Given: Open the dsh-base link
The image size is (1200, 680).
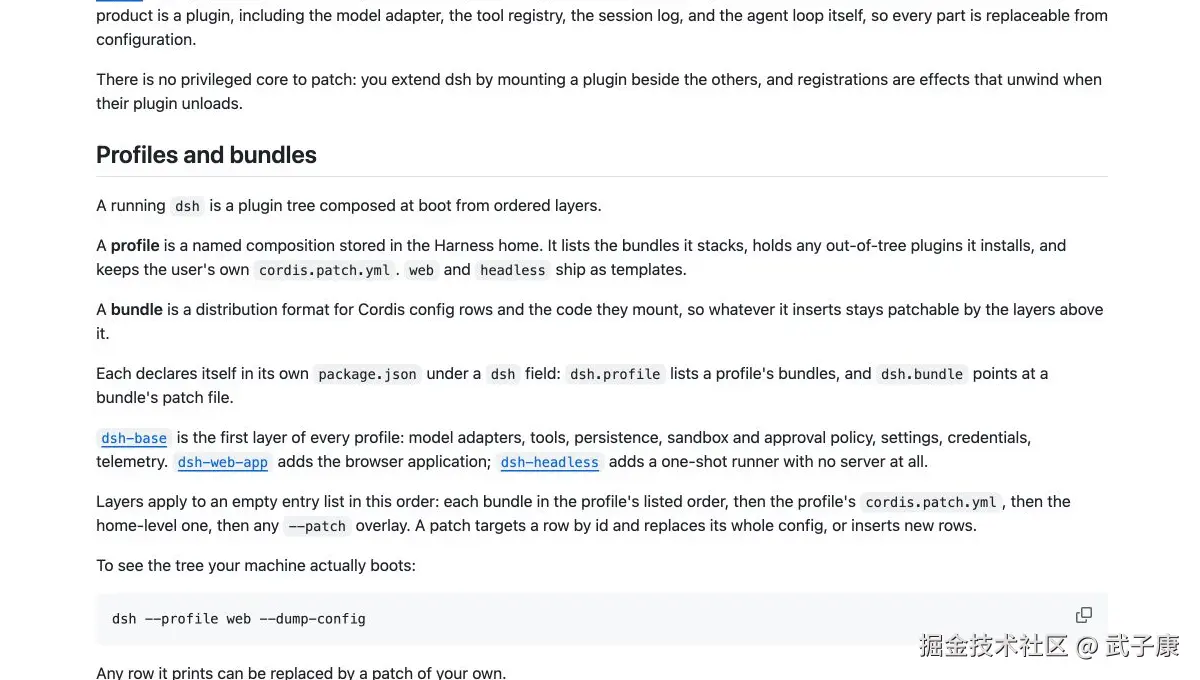Looking at the screenshot, I should point(134,438).
